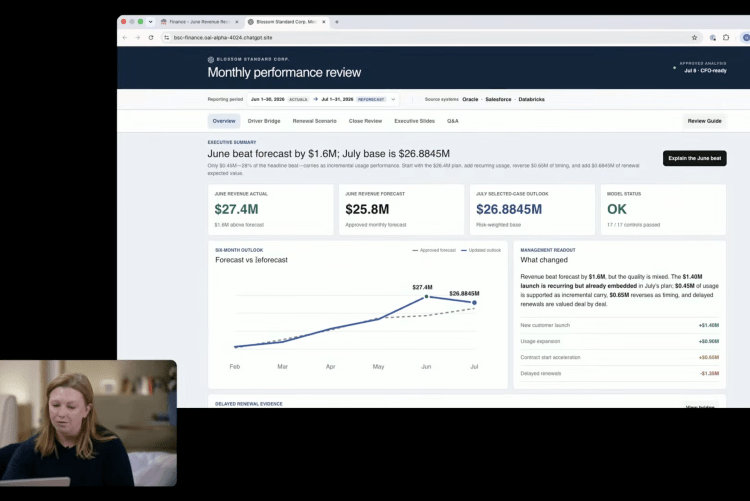Click the Oracle source system

470,100
